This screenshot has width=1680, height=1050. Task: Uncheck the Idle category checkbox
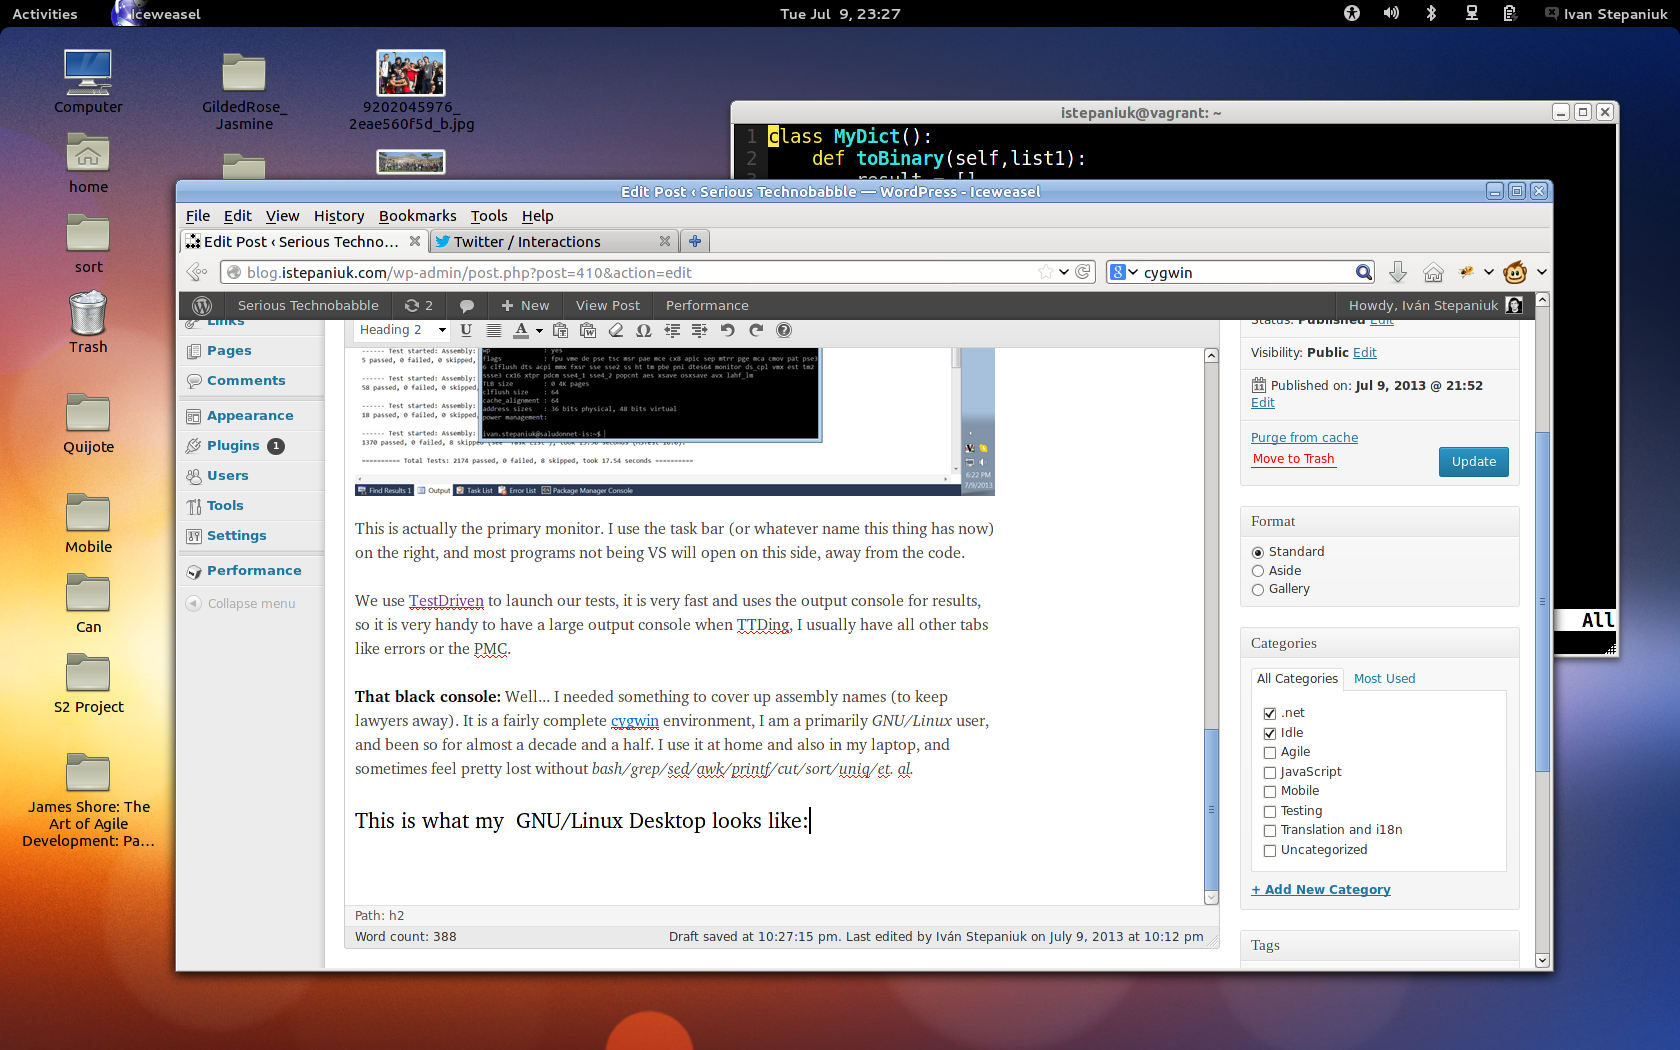(x=1270, y=733)
